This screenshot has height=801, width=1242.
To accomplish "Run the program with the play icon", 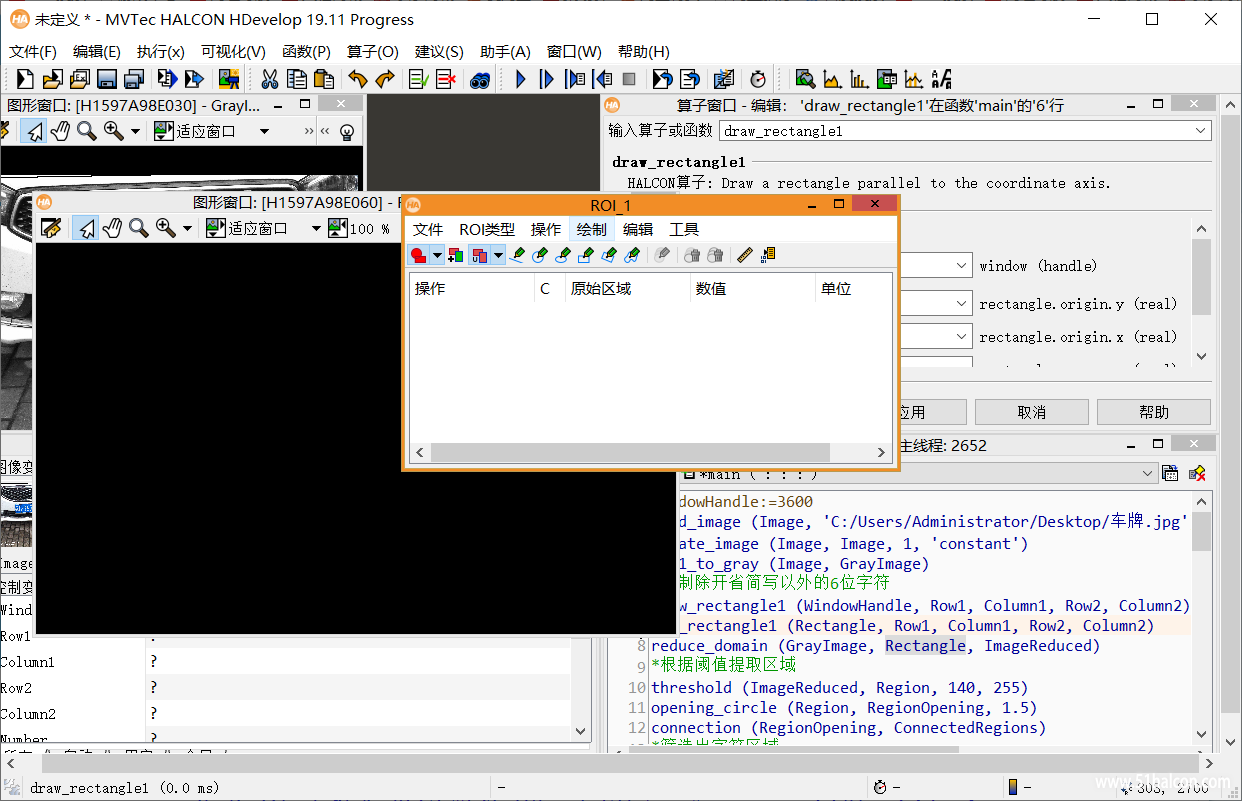I will (520, 79).
